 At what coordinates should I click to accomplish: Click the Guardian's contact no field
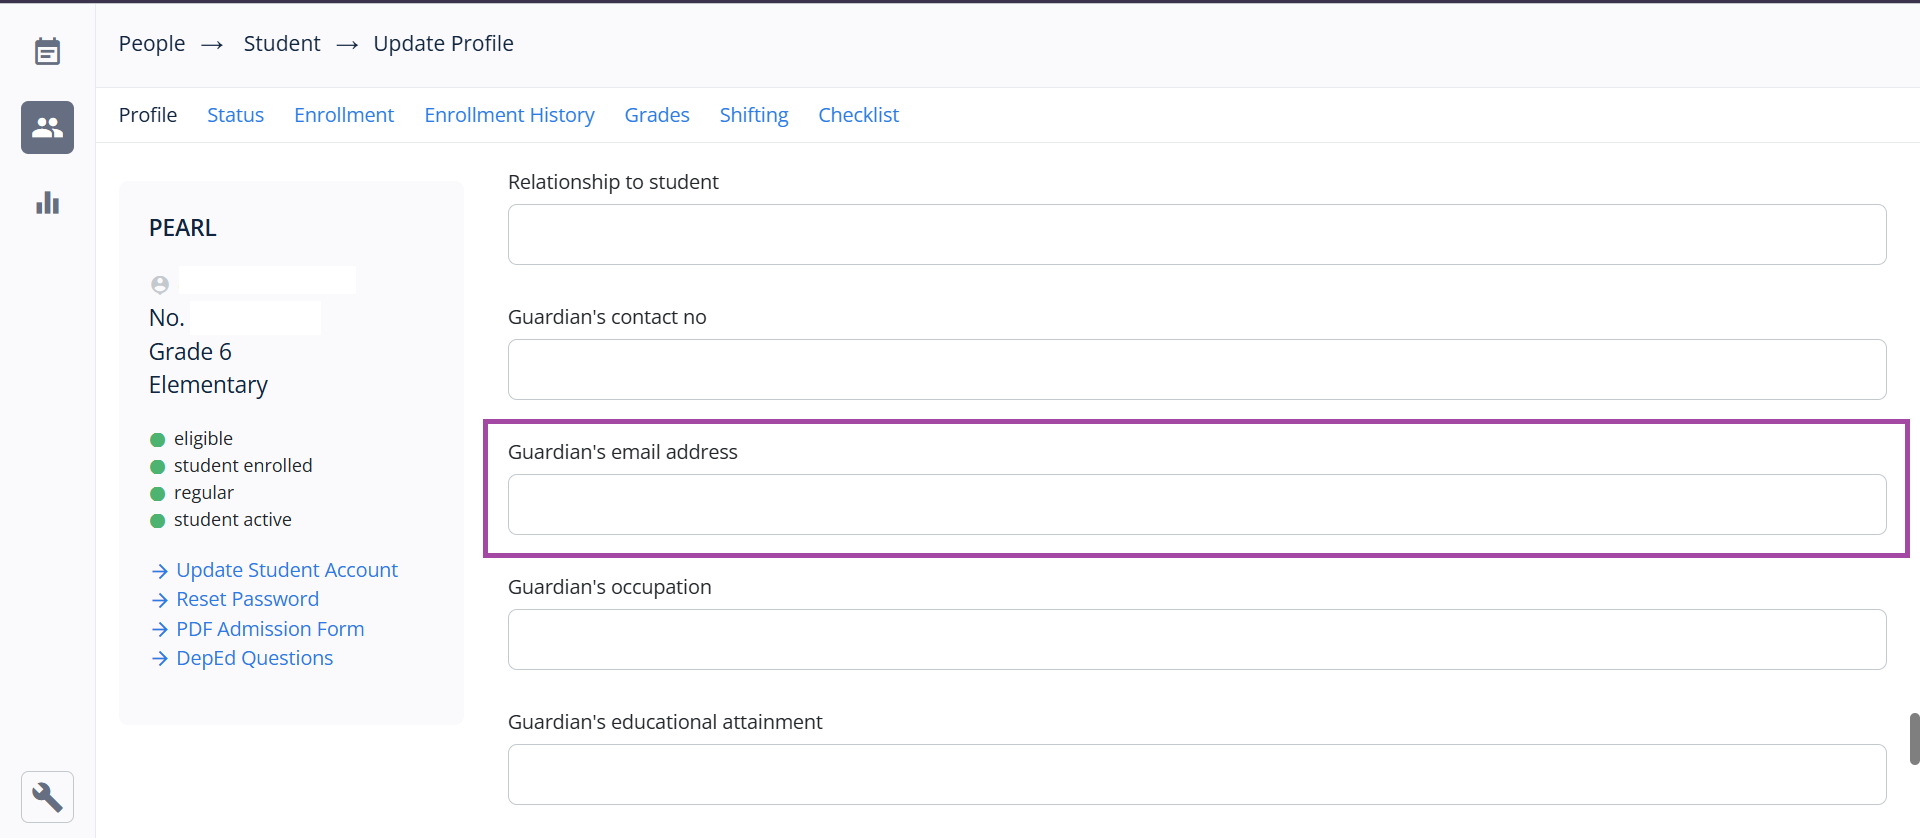[x=1196, y=370]
